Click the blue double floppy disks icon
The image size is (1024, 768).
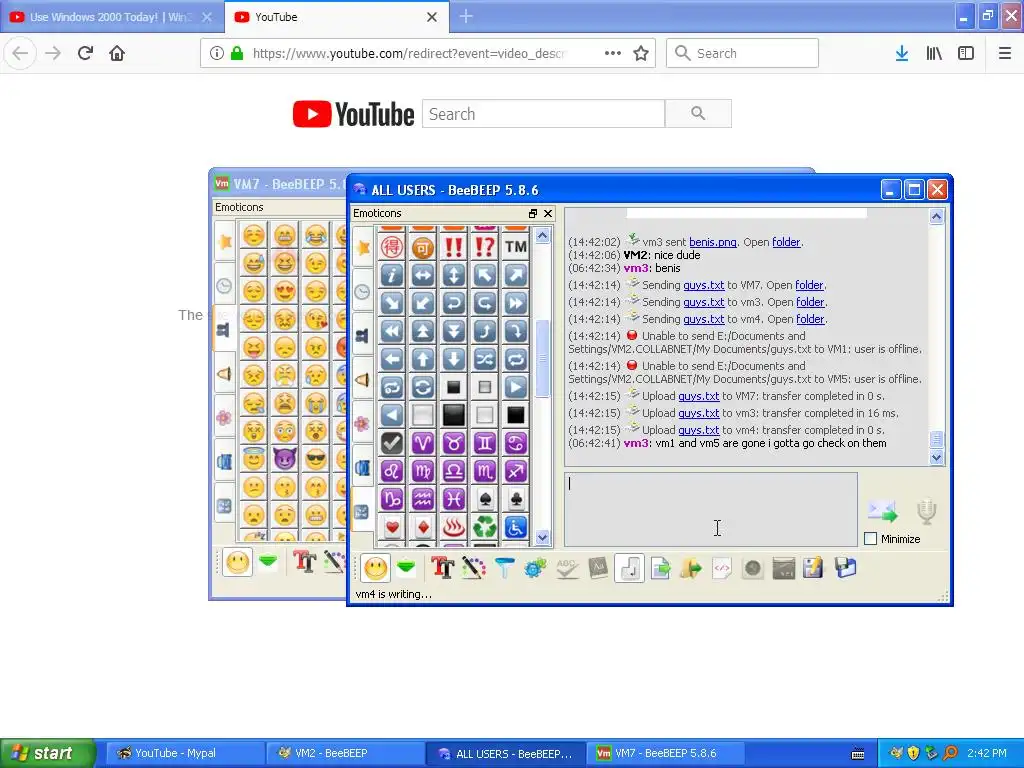coord(844,568)
